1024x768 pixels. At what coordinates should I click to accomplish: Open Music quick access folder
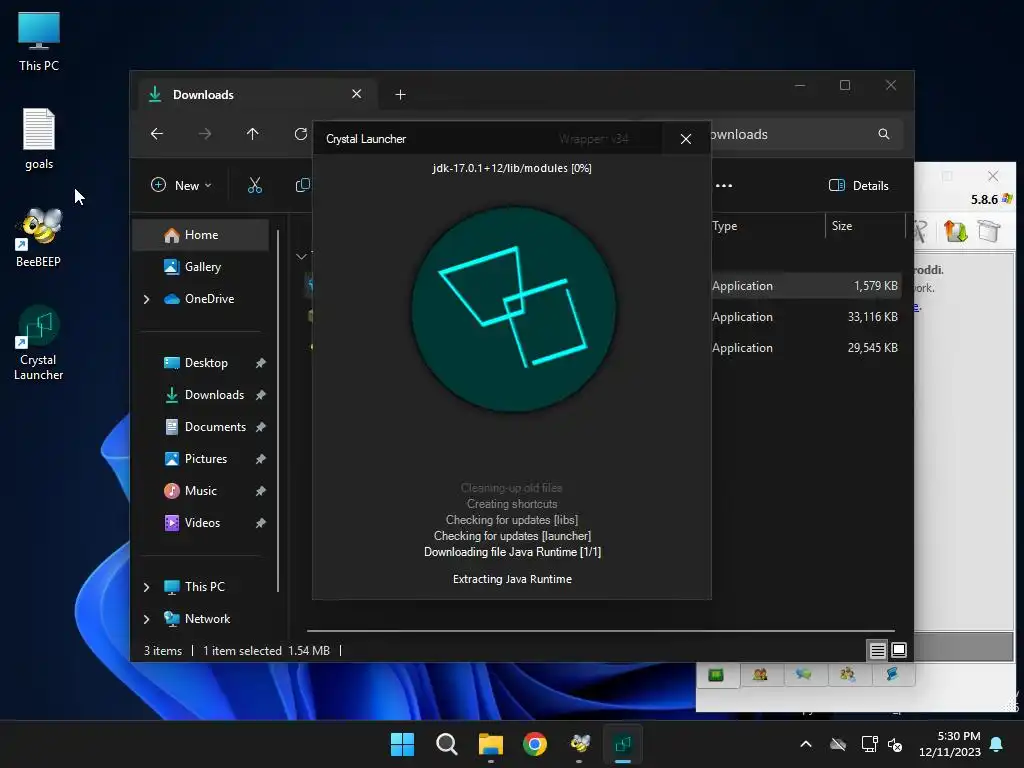201,491
